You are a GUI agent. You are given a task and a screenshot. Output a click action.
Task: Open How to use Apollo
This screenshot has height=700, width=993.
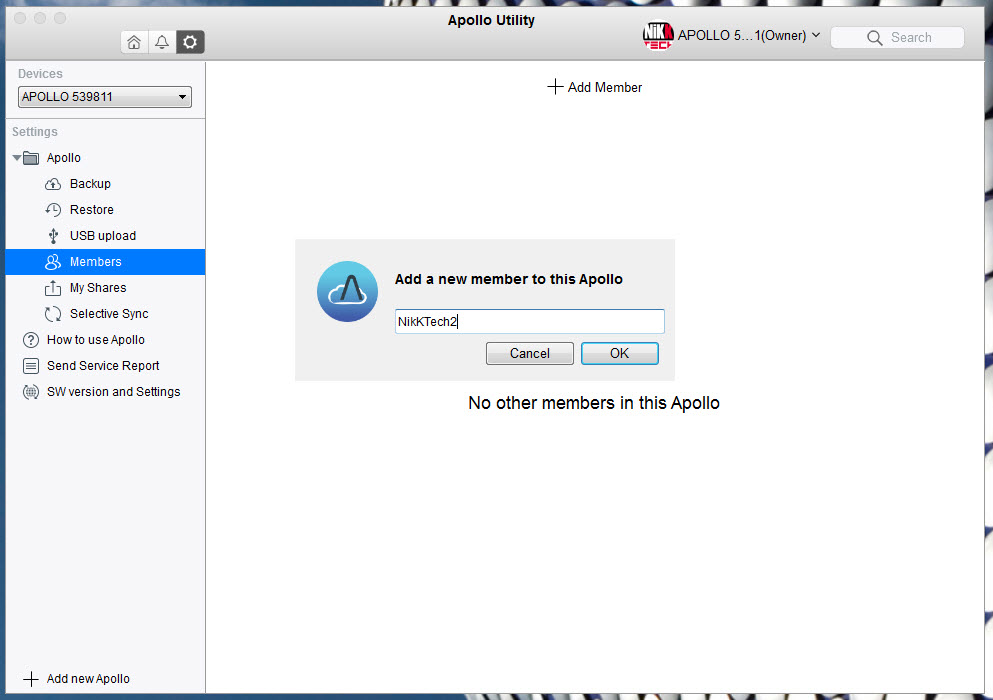(96, 340)
